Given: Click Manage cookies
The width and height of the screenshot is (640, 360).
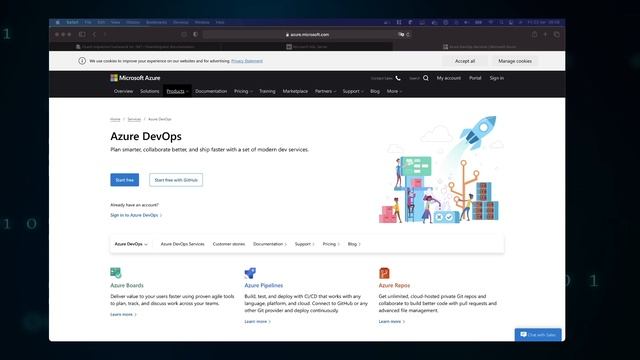Looking at the screenshot, I should 515,61.
